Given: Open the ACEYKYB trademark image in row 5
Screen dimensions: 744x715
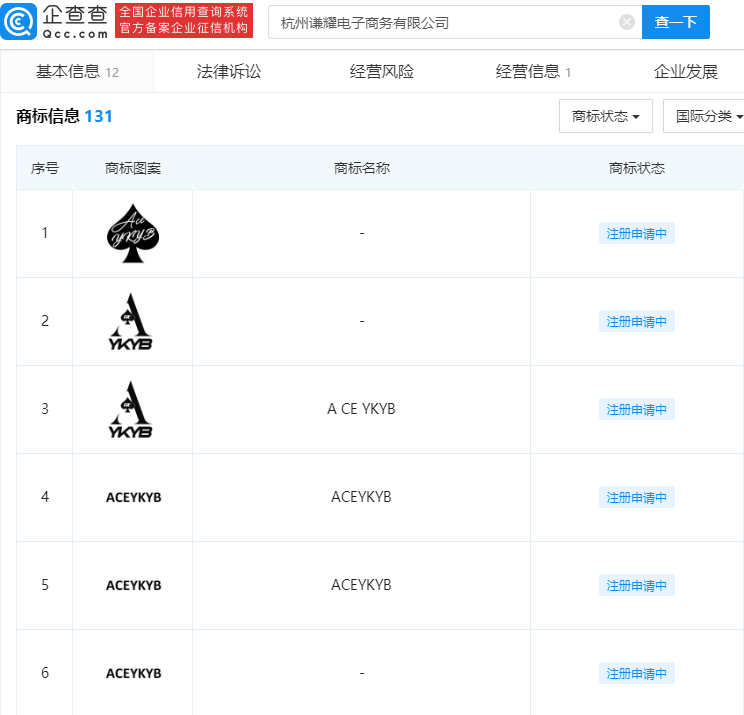Looking at the screenshot, I should pos(133,585).
